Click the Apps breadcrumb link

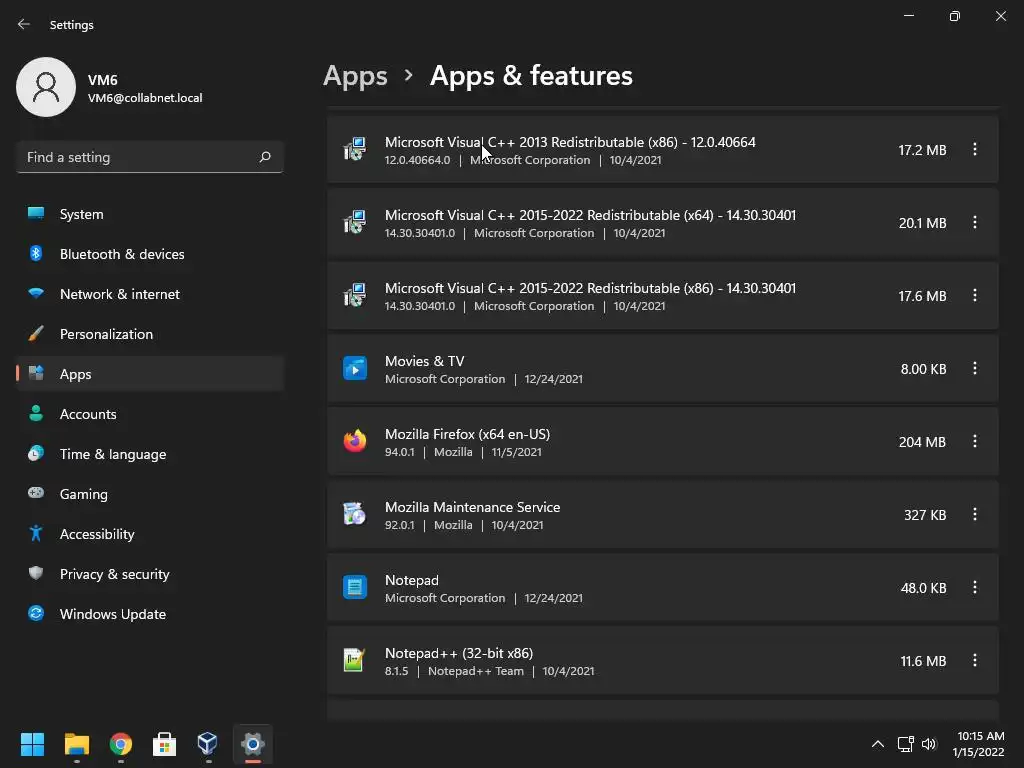pyautogui.click(x=355, y=76)
